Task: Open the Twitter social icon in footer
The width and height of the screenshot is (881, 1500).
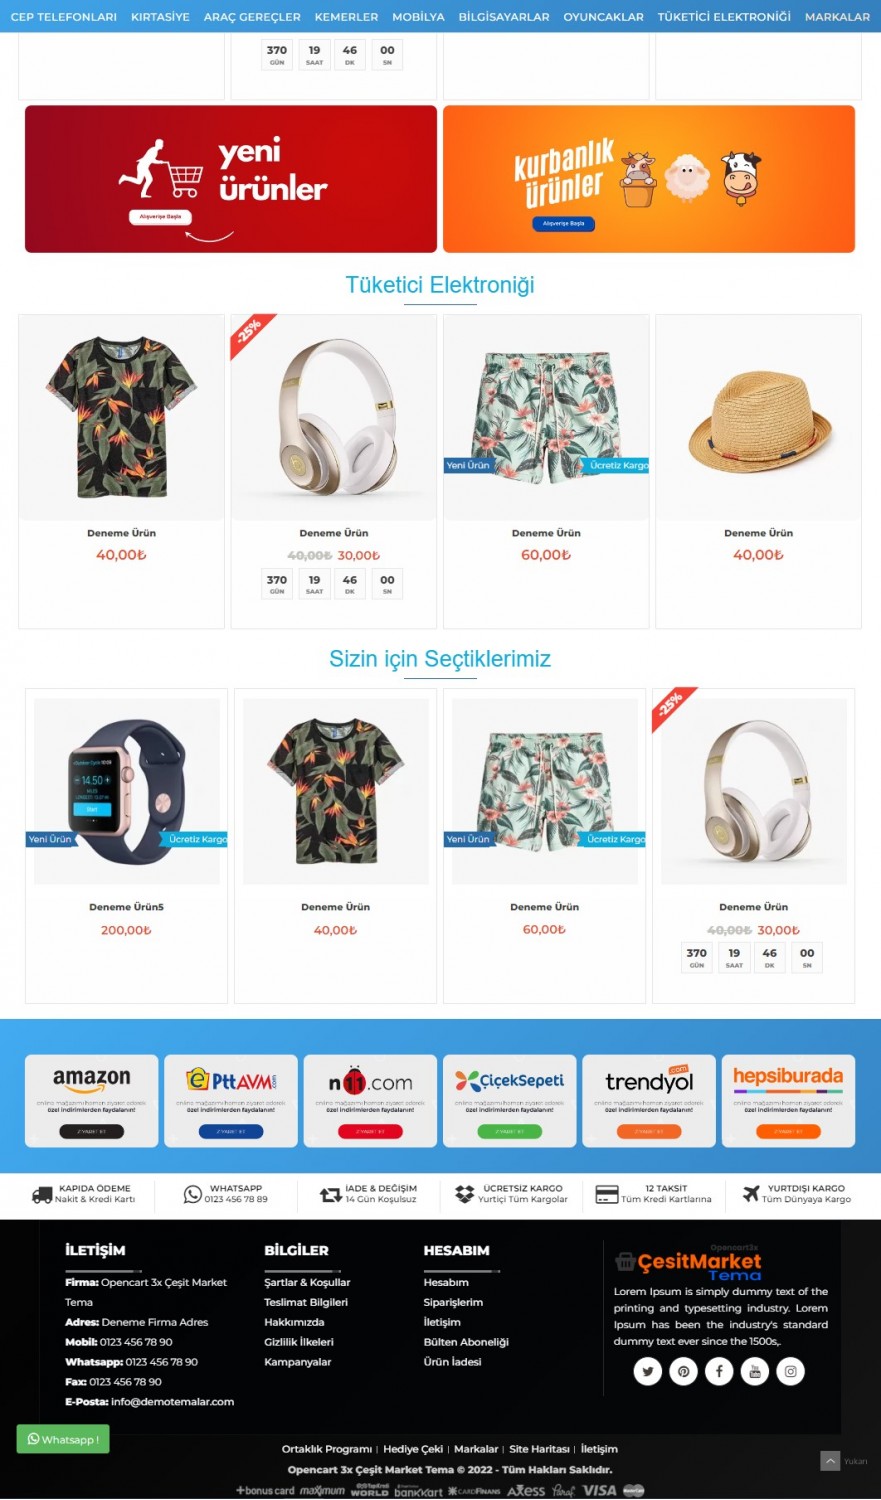Action: pos(648,1371)
